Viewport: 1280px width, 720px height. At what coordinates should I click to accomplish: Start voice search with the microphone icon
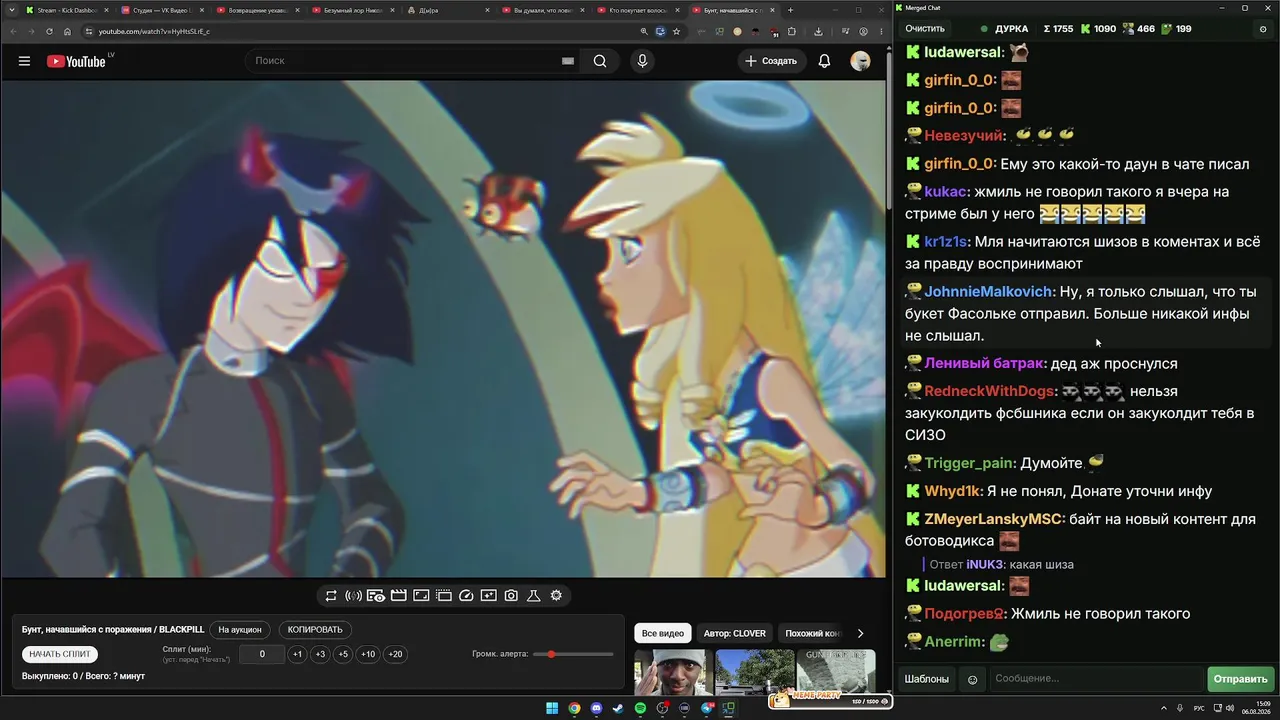[642, 61]
